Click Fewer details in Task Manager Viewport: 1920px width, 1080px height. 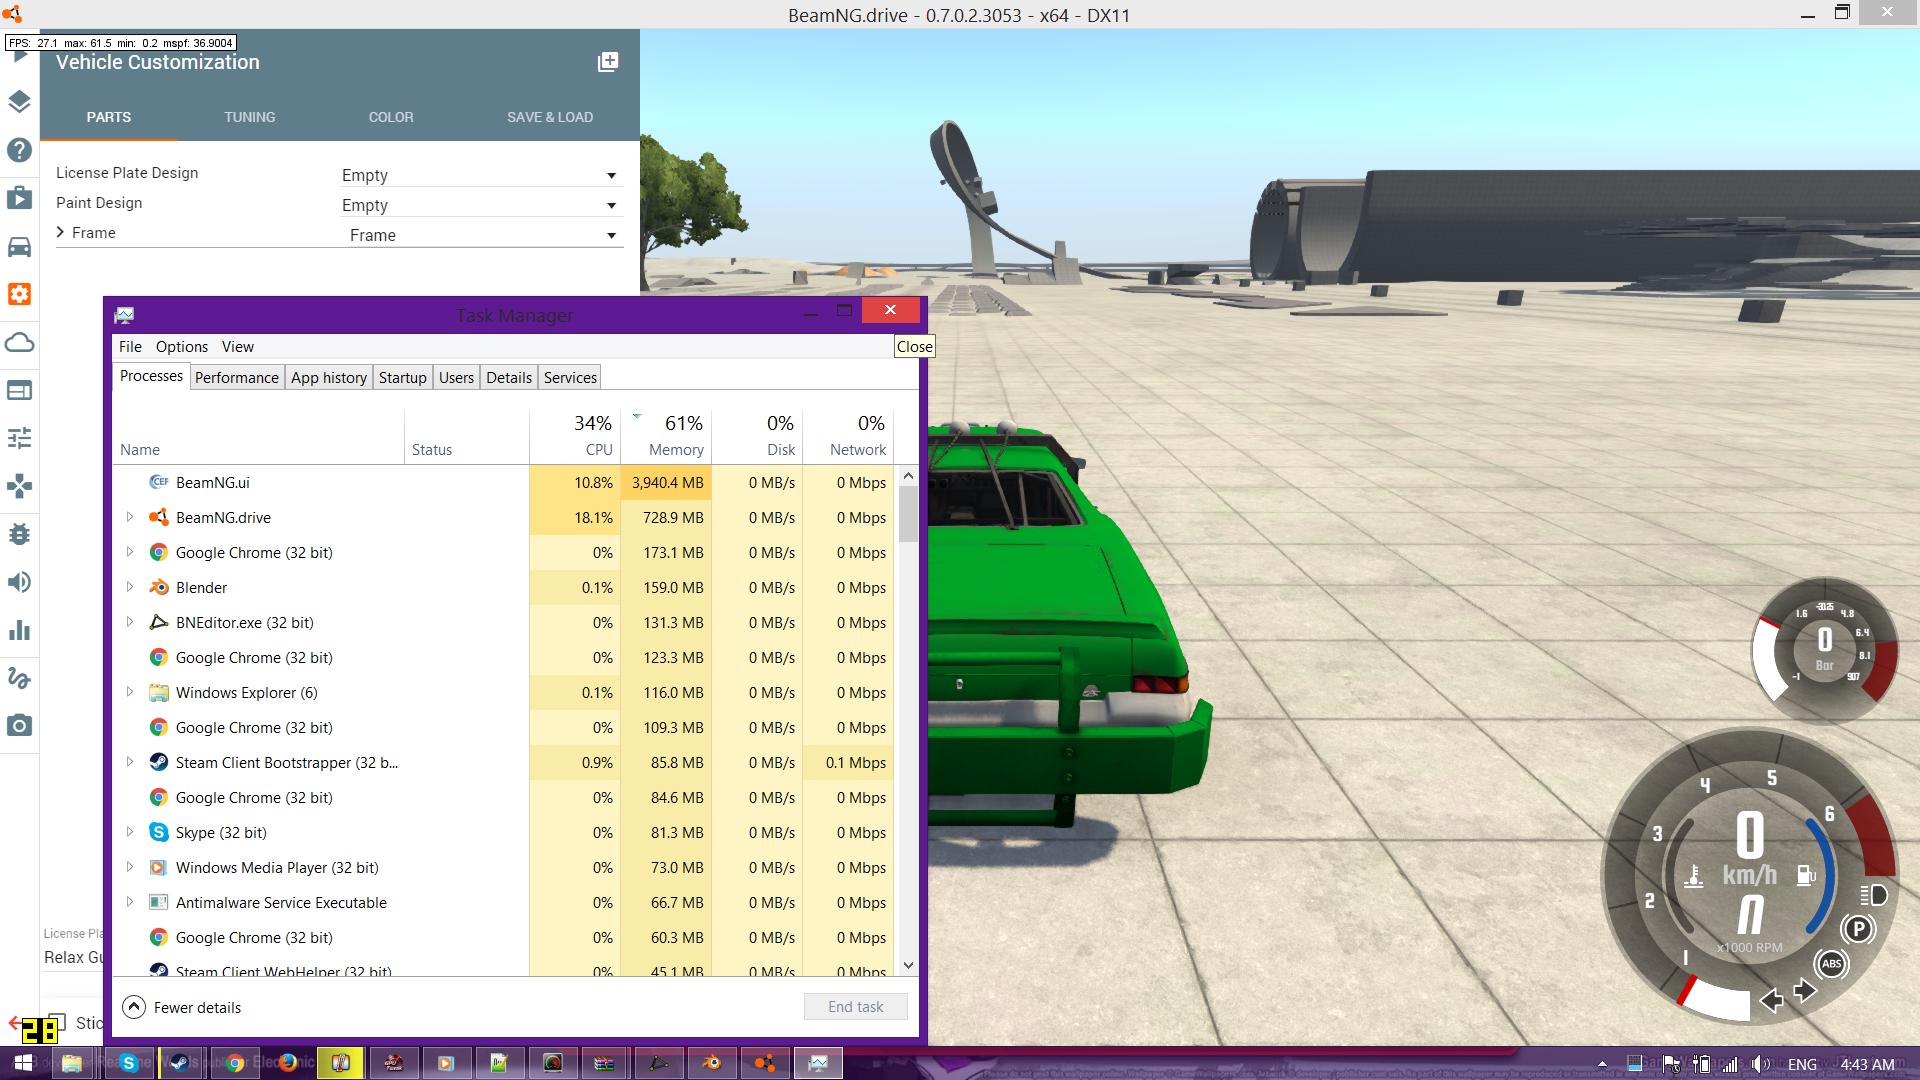tap(182, 1007)
